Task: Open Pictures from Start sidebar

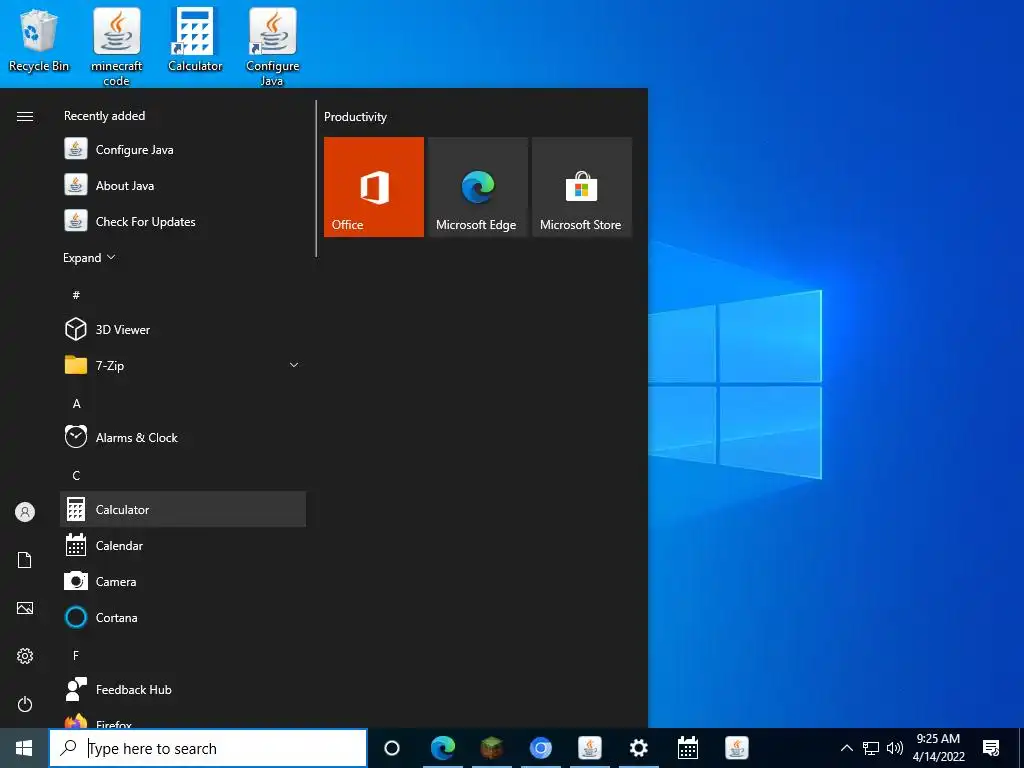Action: (x=25, y=608)
